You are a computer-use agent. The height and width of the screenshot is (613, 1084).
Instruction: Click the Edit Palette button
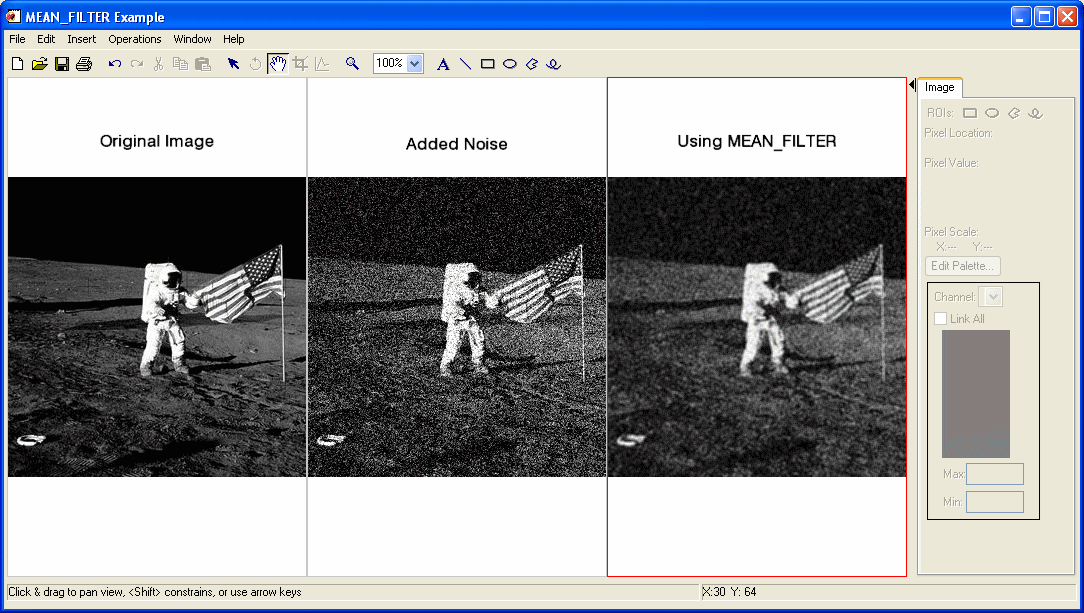point(962,266)
